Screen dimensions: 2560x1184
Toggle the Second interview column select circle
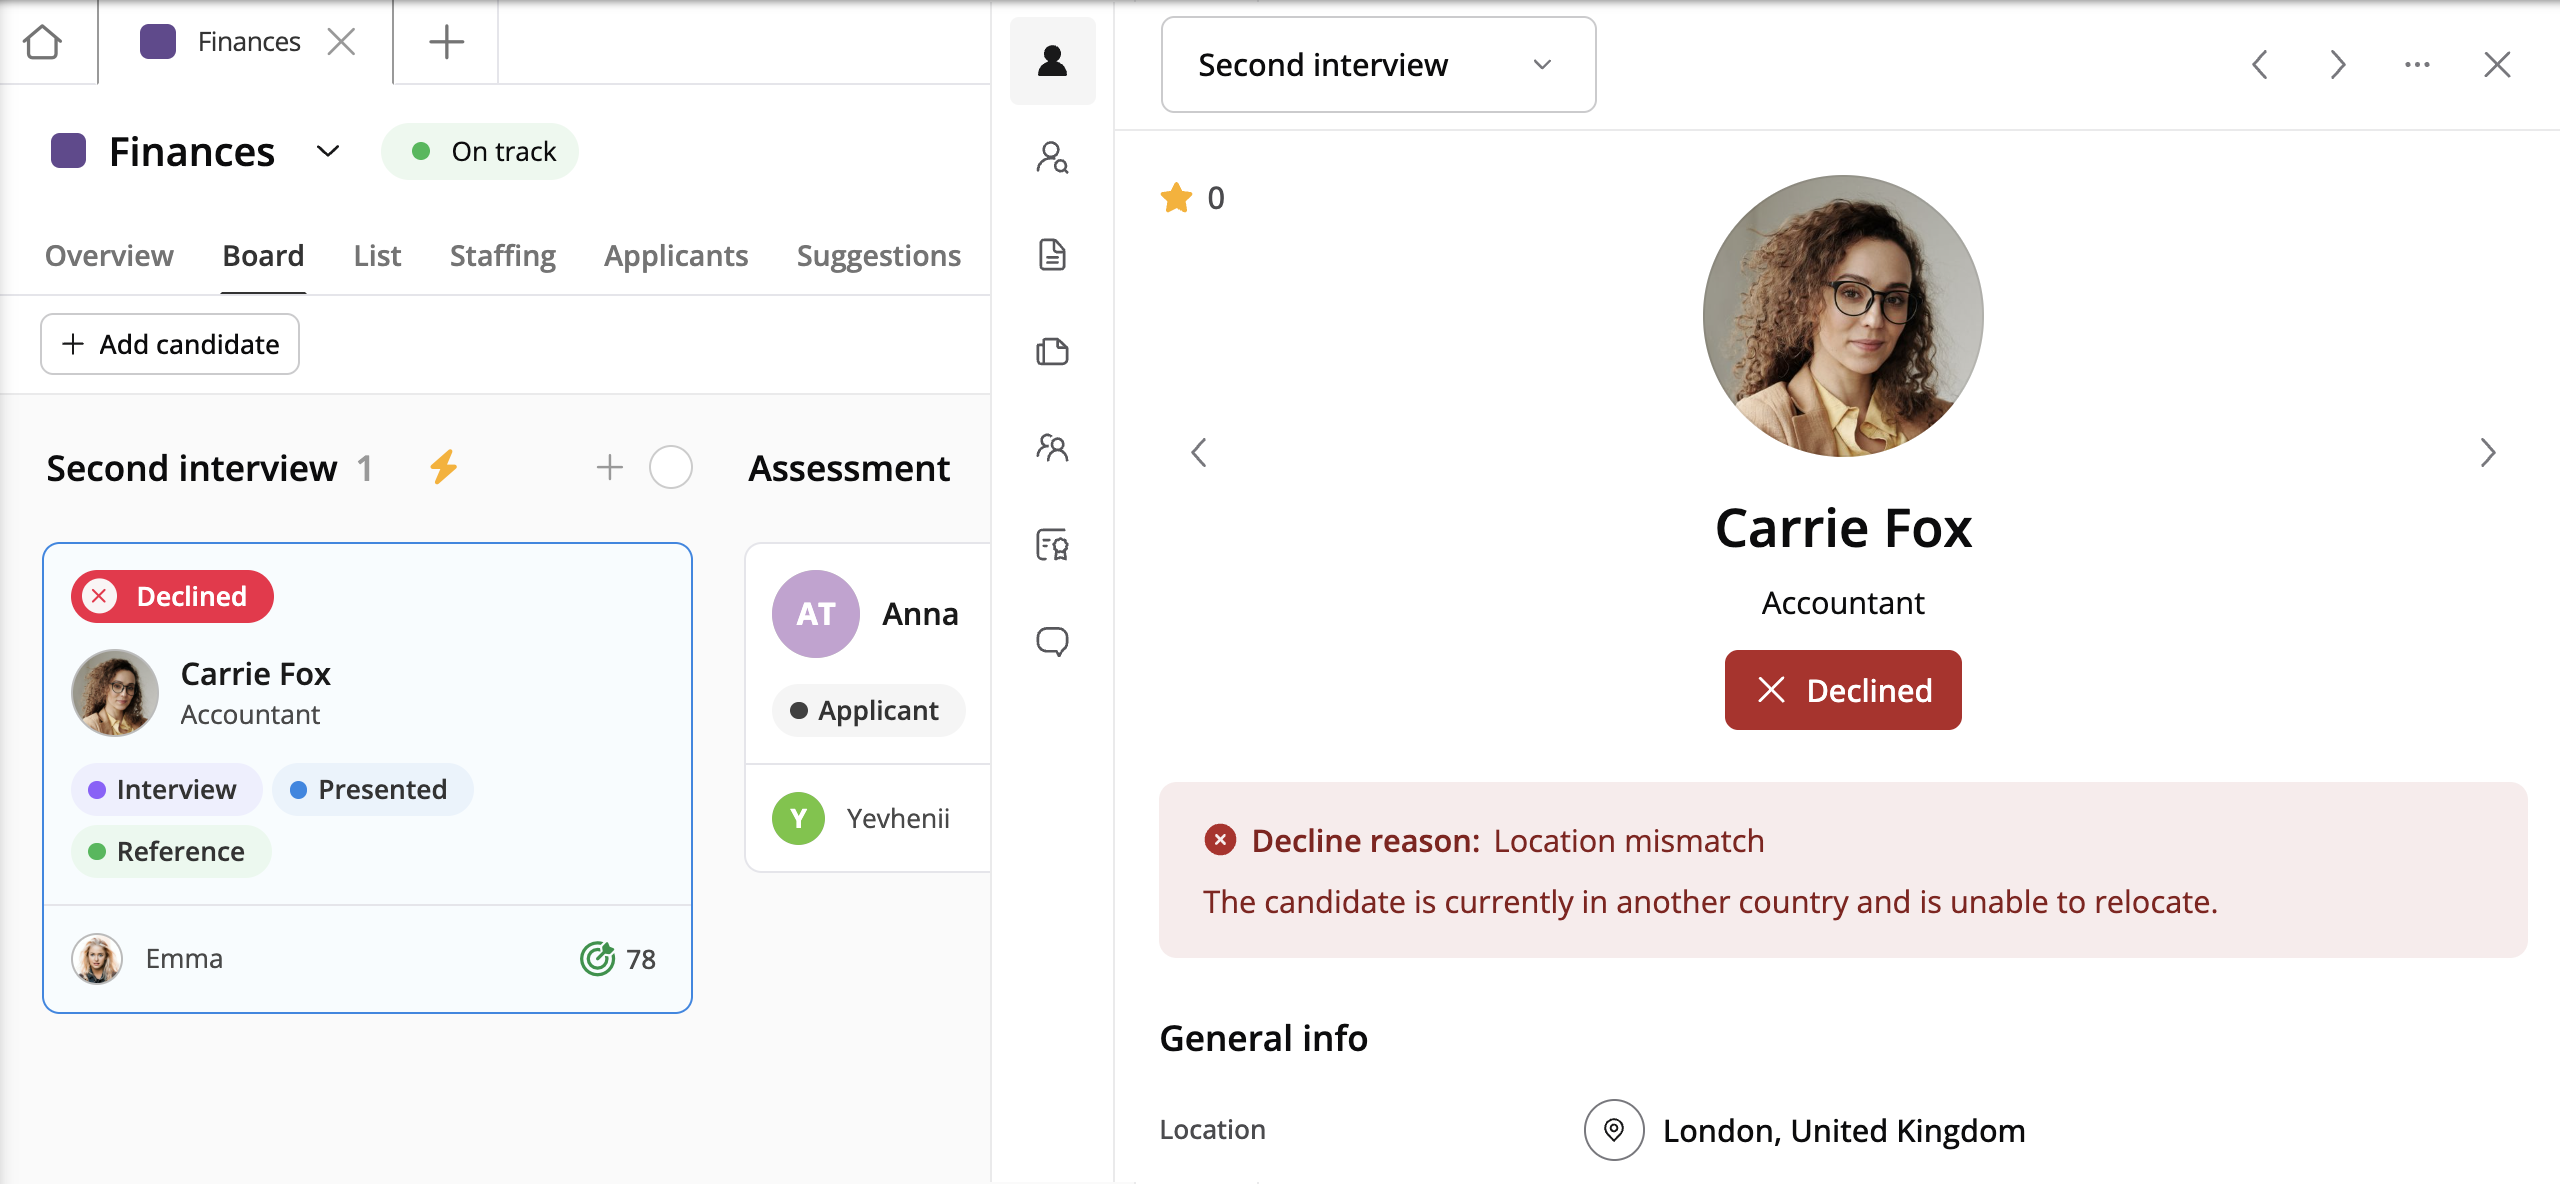tap(670, 467)
